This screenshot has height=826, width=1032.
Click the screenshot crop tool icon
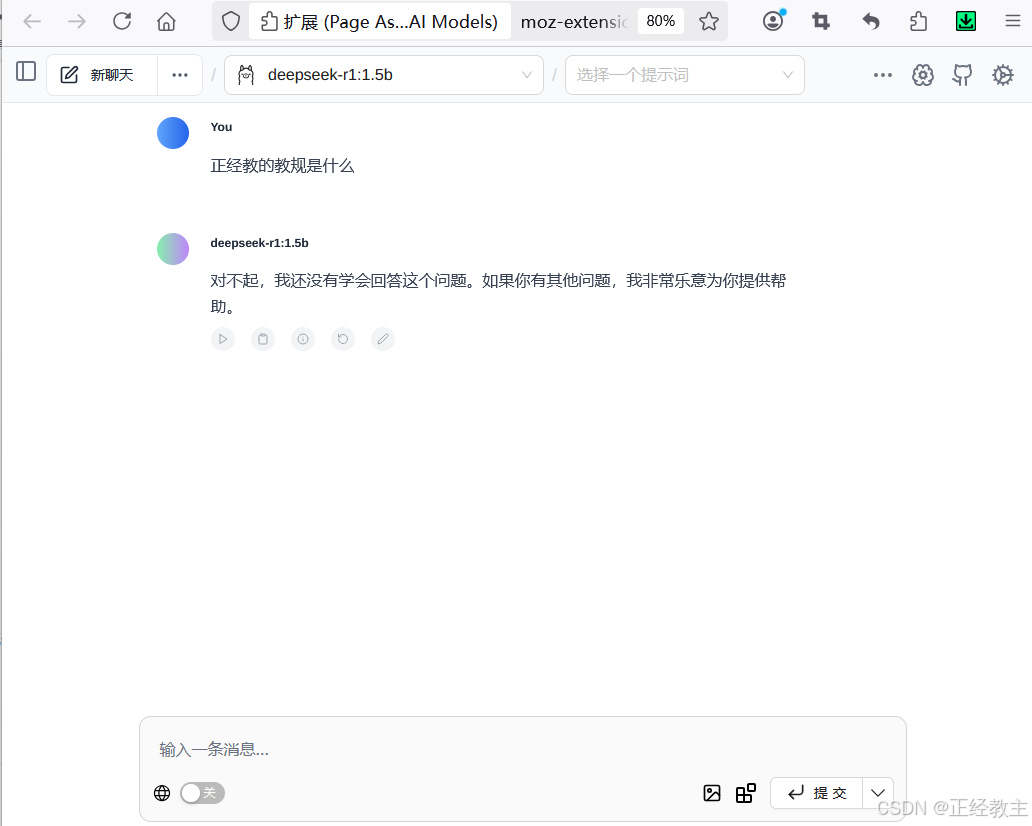click(821, 22)
